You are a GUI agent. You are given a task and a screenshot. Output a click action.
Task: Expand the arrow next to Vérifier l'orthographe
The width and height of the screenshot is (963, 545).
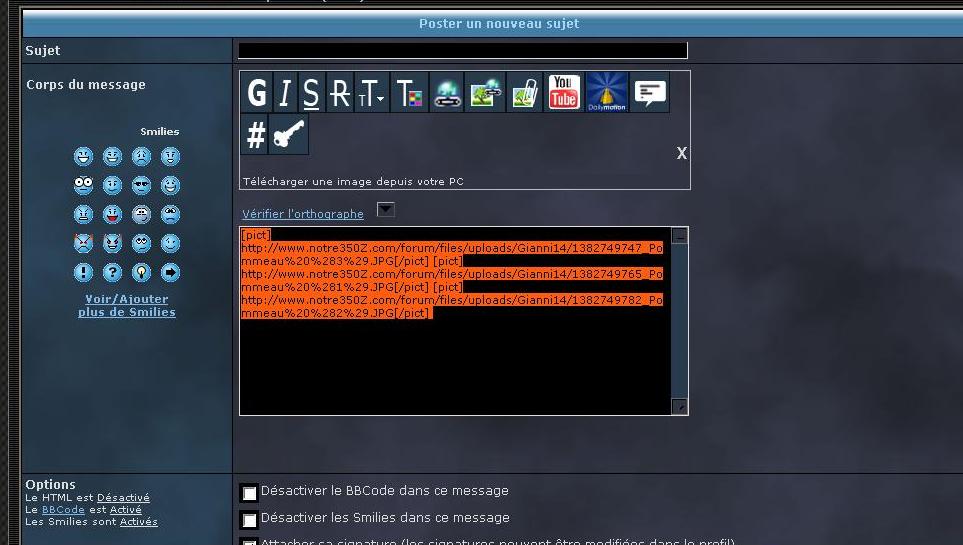pos(385,209)
